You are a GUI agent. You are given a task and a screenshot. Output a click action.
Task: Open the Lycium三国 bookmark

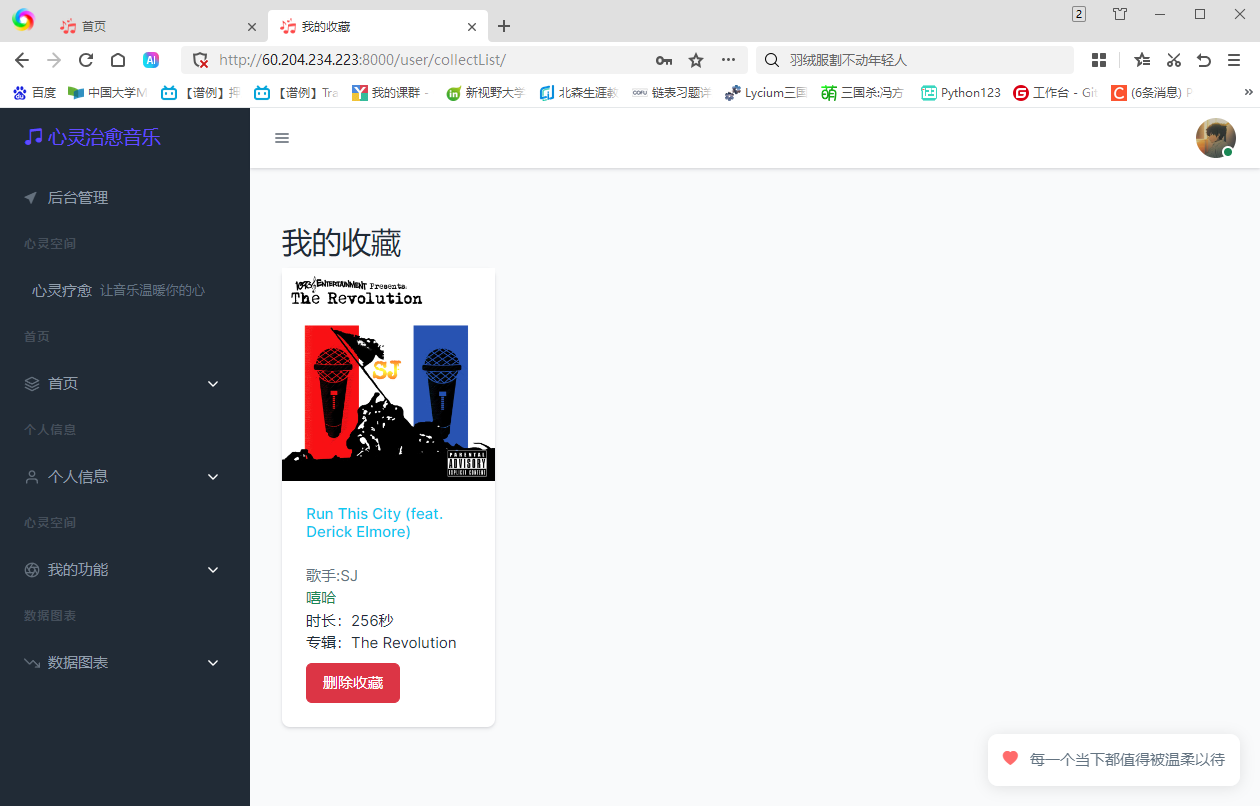click(x=766, y=93)
